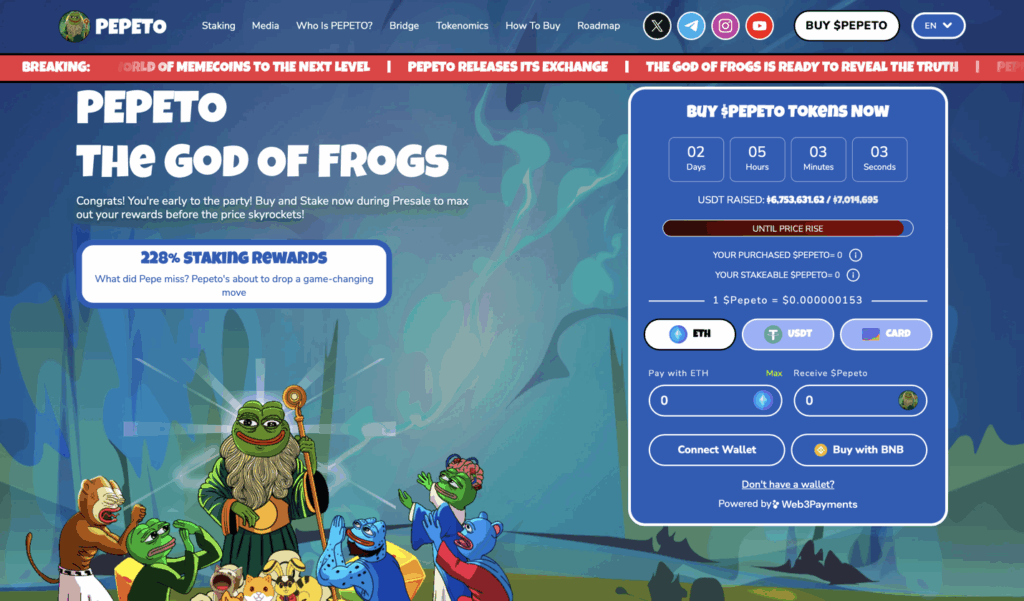Open the YouTube social icon
The height and width of the screenshot is (601, 1024).
pyautogui.click(x=759, y=26)
